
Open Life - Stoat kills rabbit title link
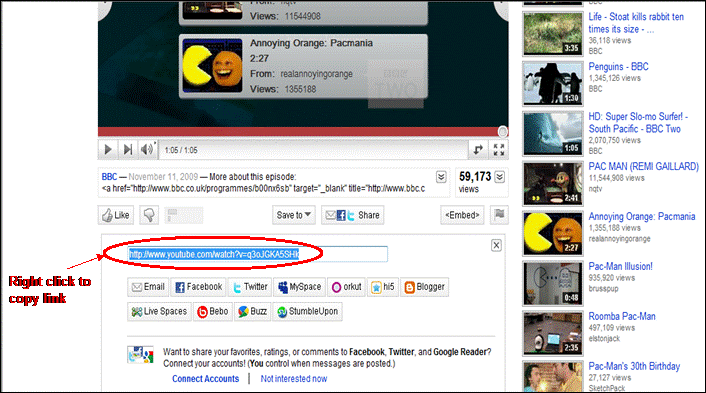[636, 23]
